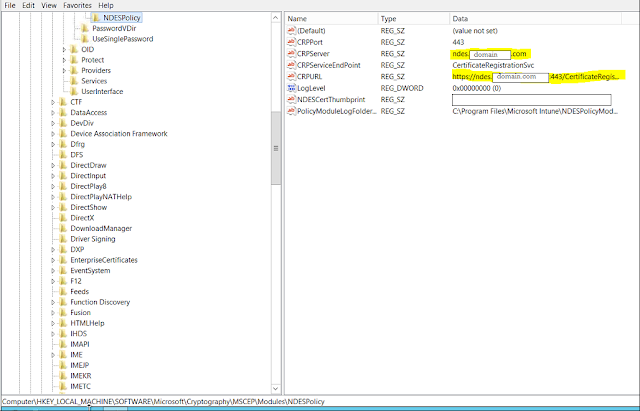Select the NDESPolicy folder icon
The width and height of the screenshot is (640, 411).
click(96, 18)
